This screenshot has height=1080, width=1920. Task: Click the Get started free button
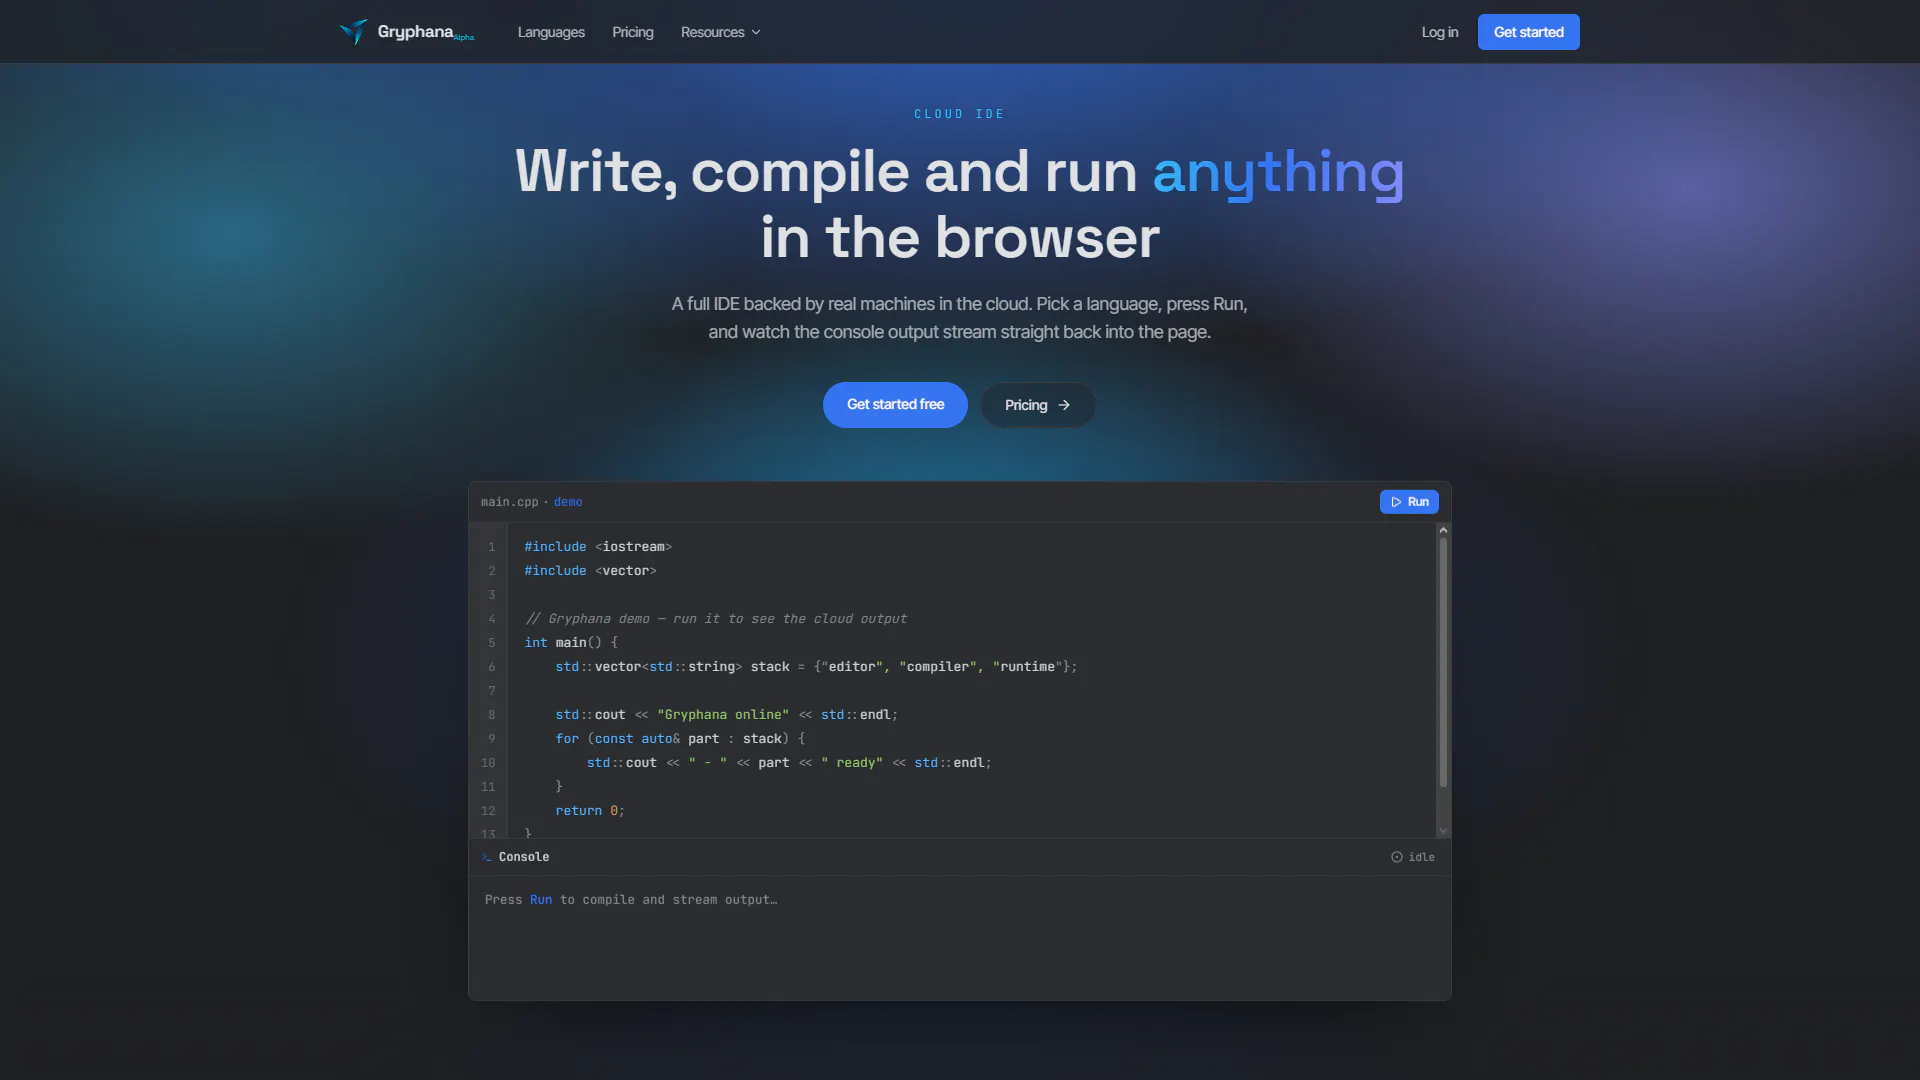click(895, 405)
